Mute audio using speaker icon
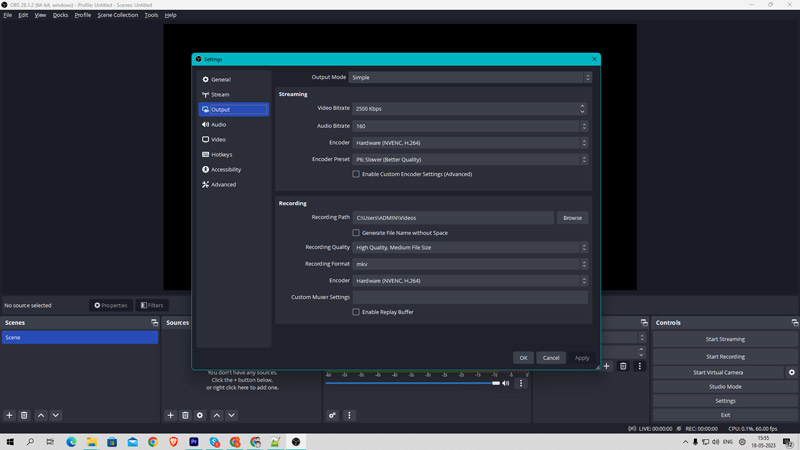The height and width of the screenshot is (450, 800). pyautogui.click(x=506, y=383)
